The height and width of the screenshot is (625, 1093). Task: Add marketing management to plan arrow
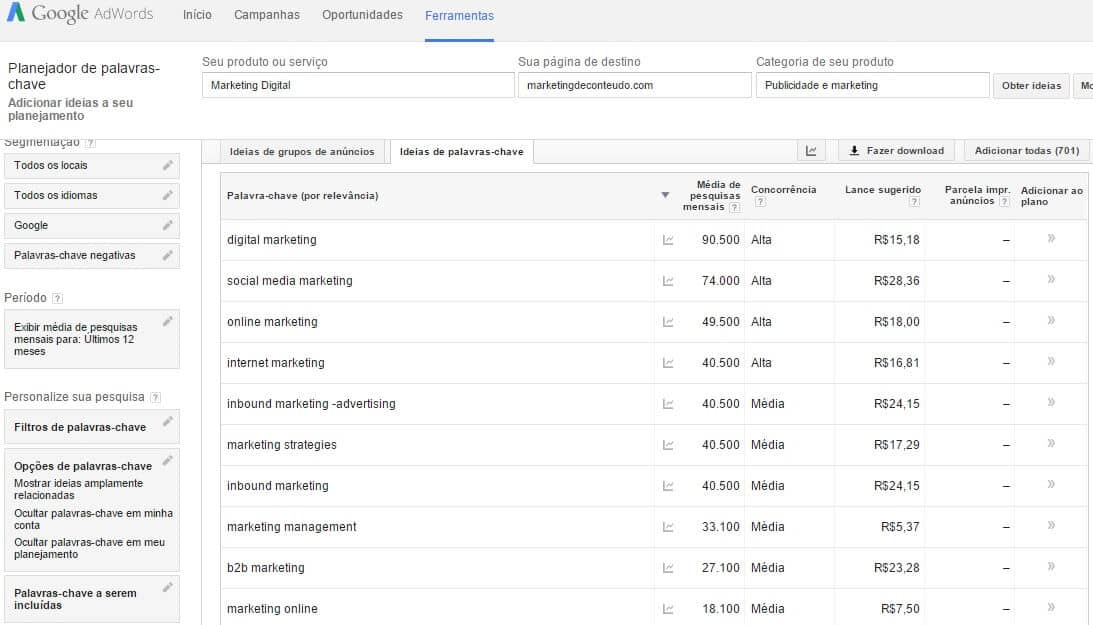1051,526
